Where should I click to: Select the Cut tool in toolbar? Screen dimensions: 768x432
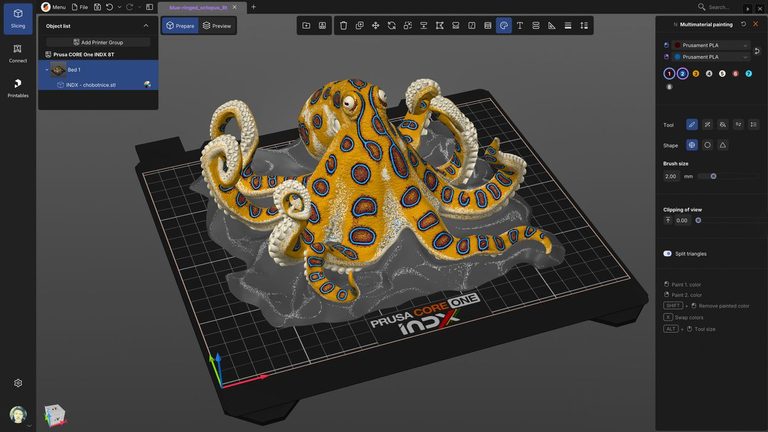click(x=440, y=25)
